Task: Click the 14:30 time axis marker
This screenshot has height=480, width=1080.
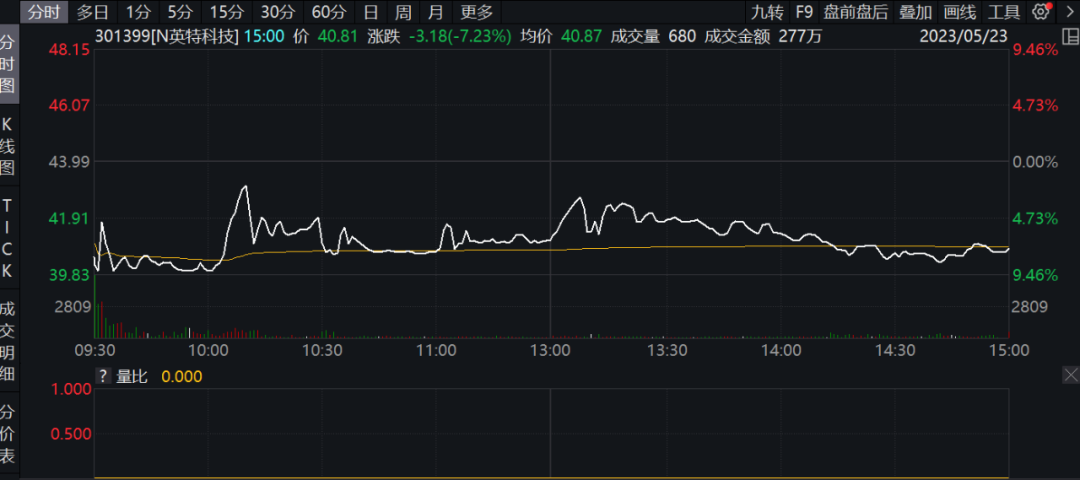Action: (896, 351)
